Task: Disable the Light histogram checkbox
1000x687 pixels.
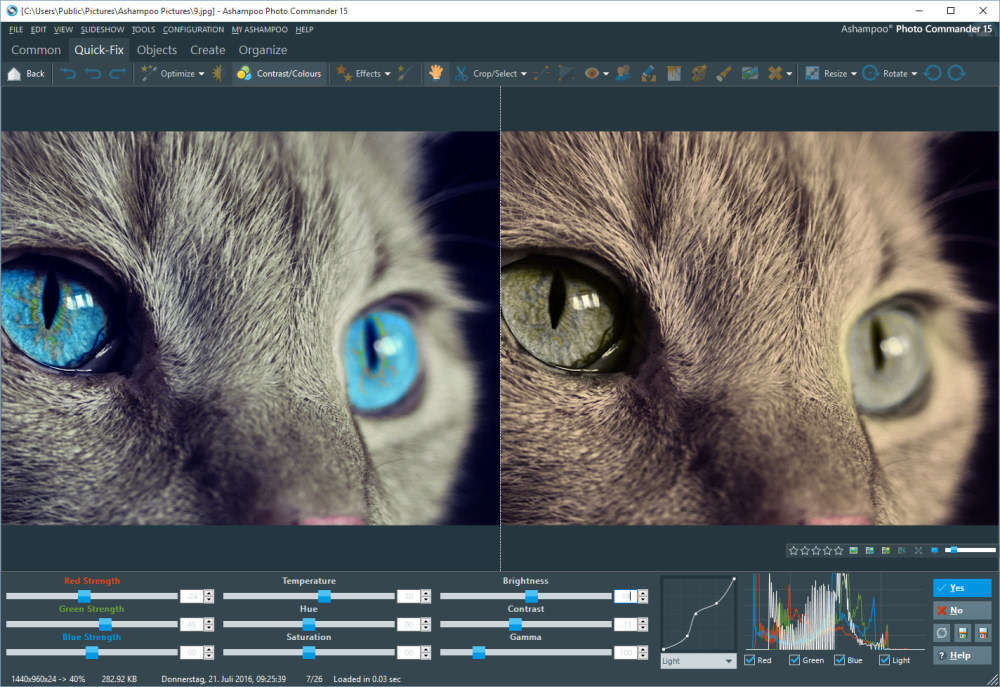Action: click(x=885, y=660)
